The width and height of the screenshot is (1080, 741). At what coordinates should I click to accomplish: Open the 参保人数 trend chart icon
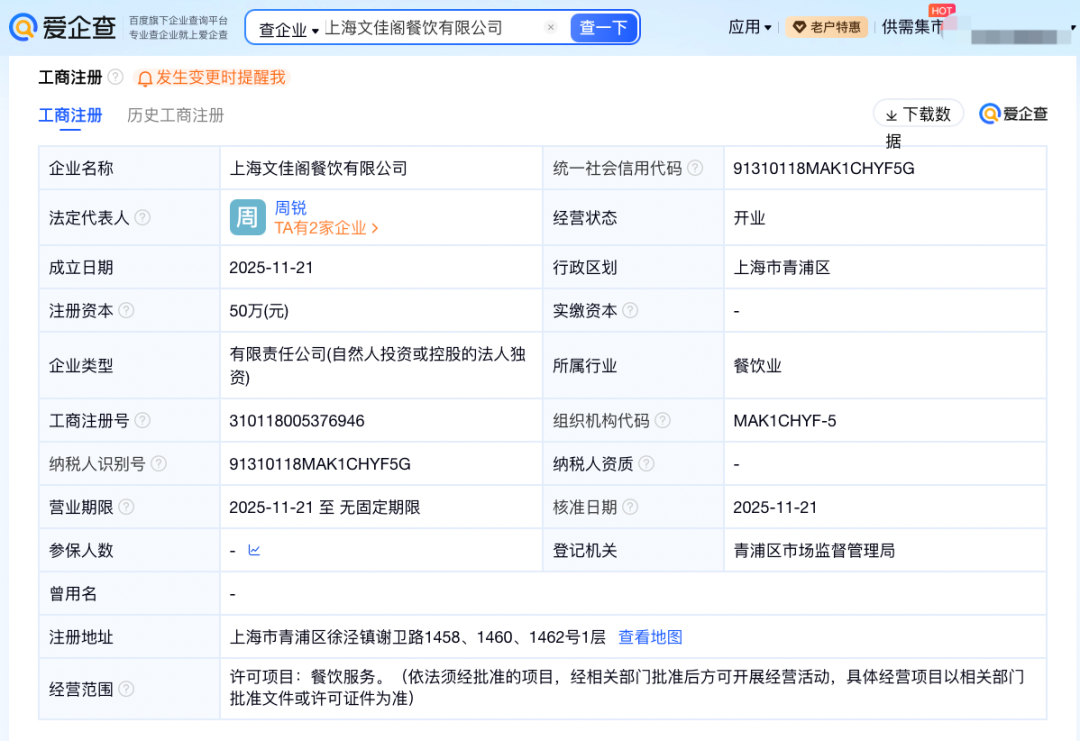[254, 550]
